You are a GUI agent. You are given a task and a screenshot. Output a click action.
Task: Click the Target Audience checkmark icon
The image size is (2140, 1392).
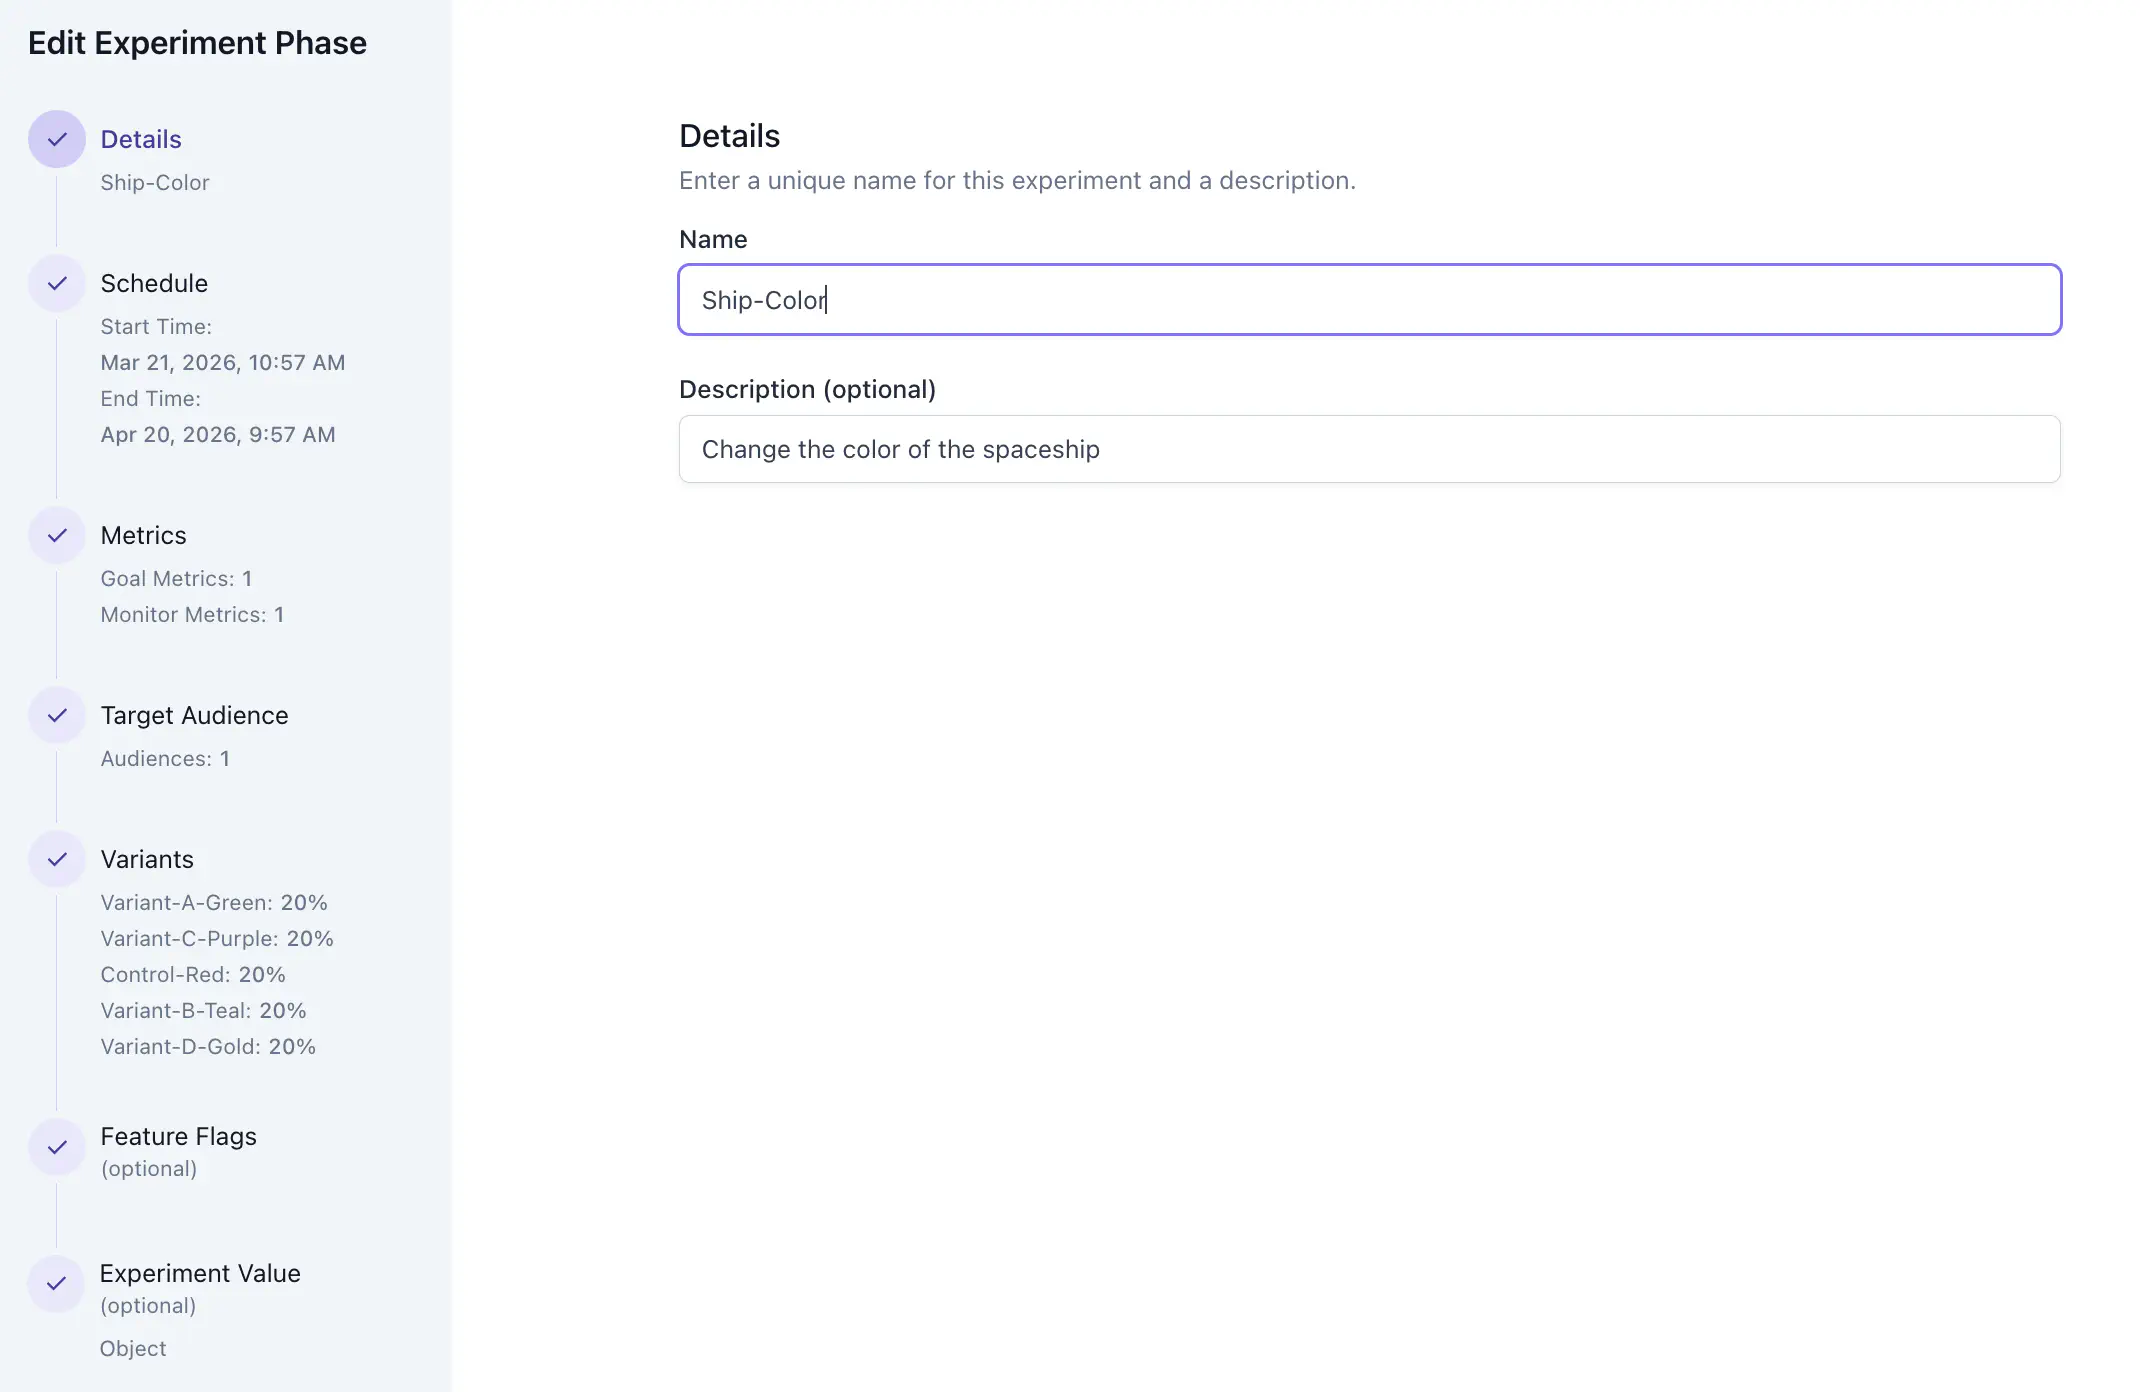pos(57,715)
